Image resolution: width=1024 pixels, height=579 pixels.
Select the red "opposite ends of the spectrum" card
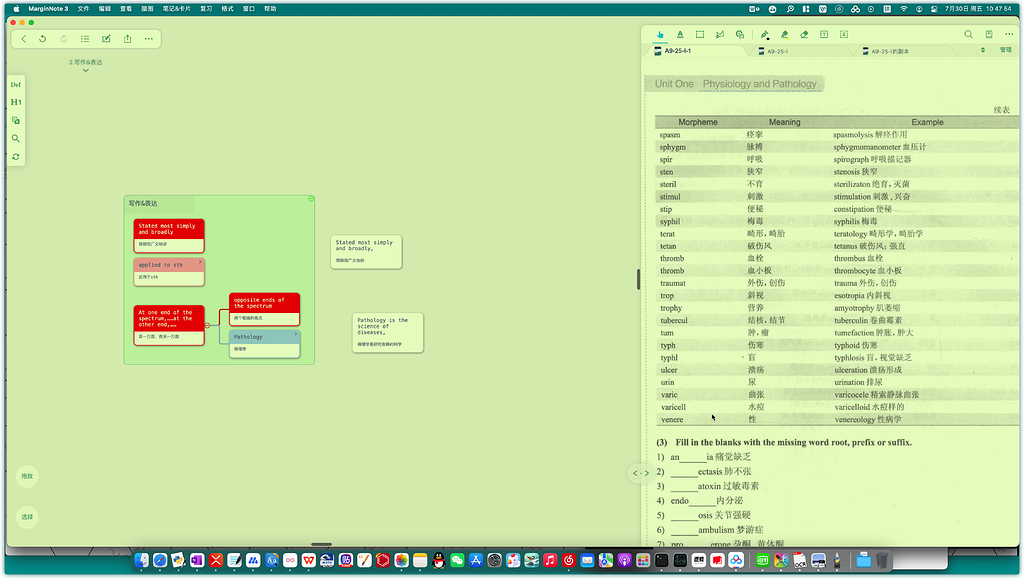(x=264, y=303)
